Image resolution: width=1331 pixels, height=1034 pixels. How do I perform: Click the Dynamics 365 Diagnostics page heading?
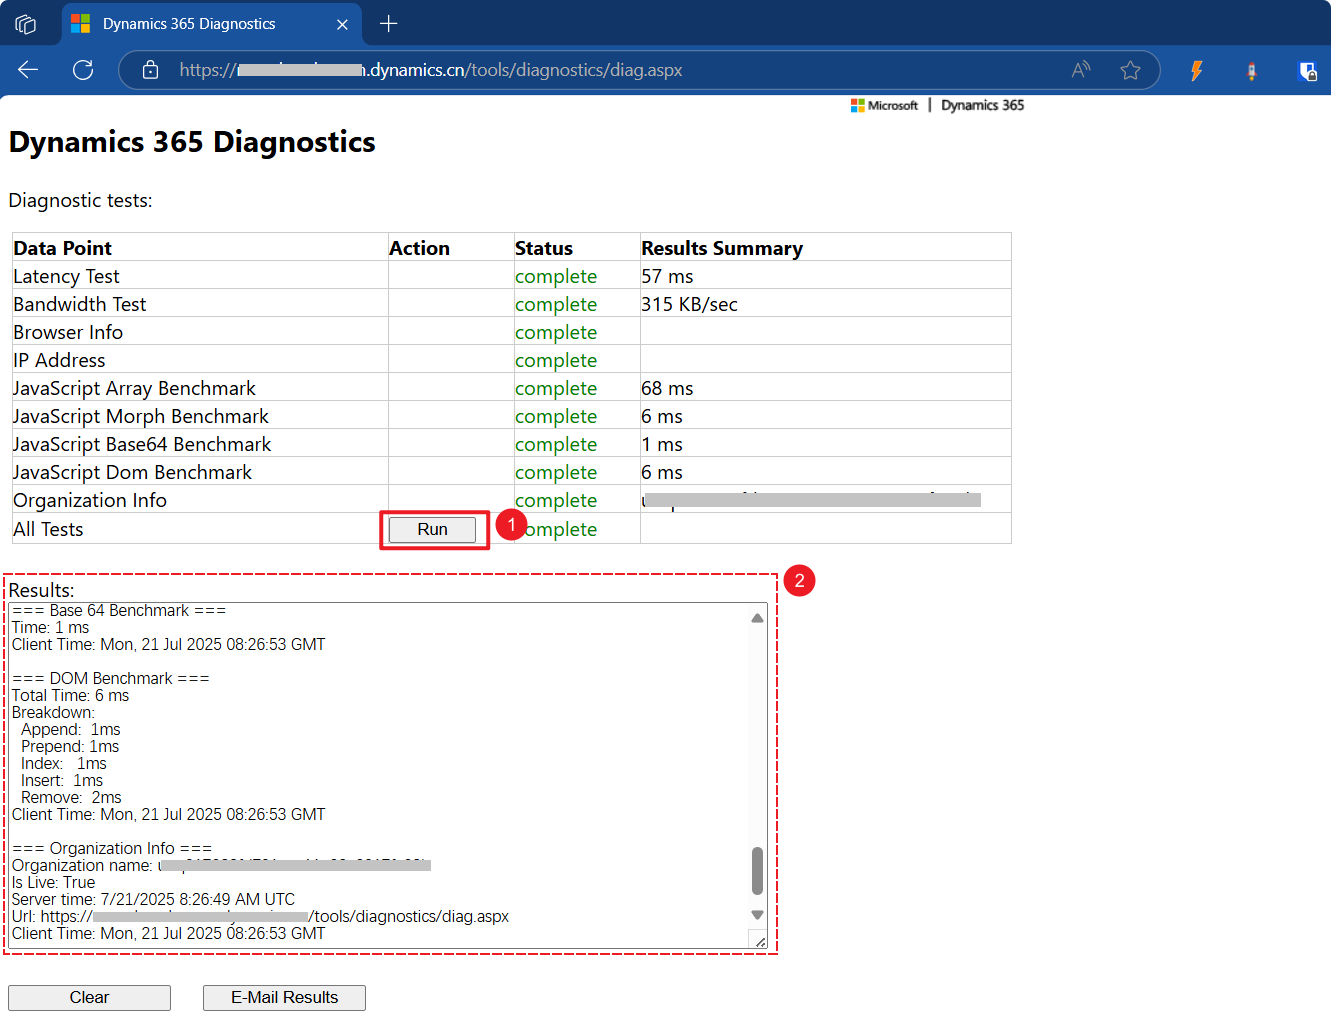192,142
